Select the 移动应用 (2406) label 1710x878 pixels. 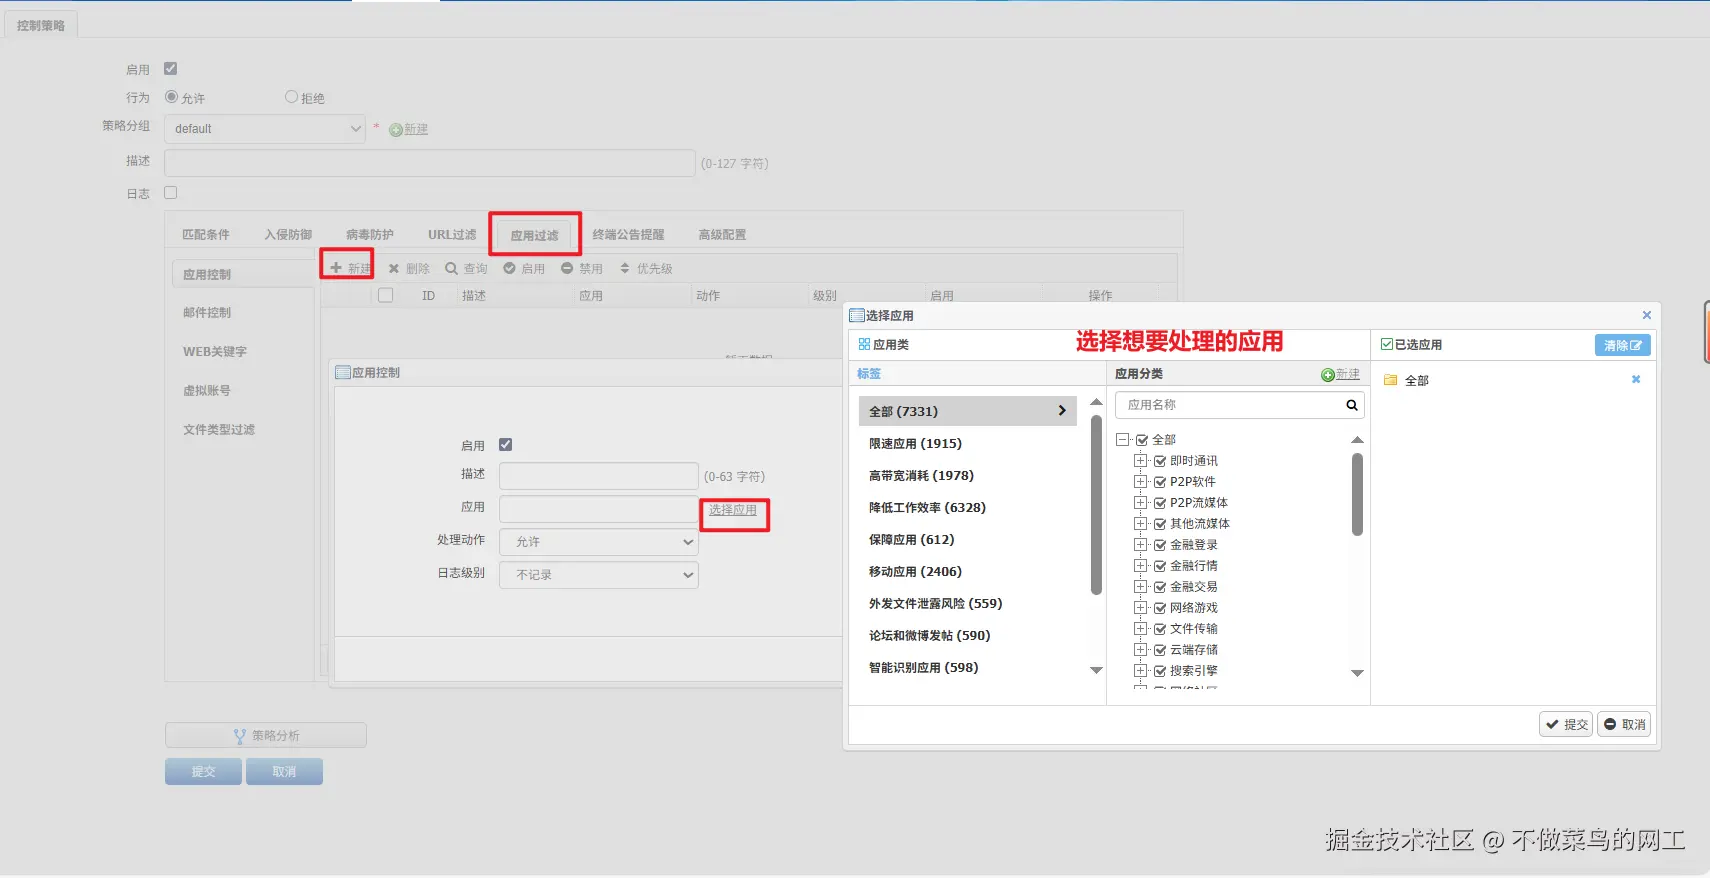(x=915, y=571)
